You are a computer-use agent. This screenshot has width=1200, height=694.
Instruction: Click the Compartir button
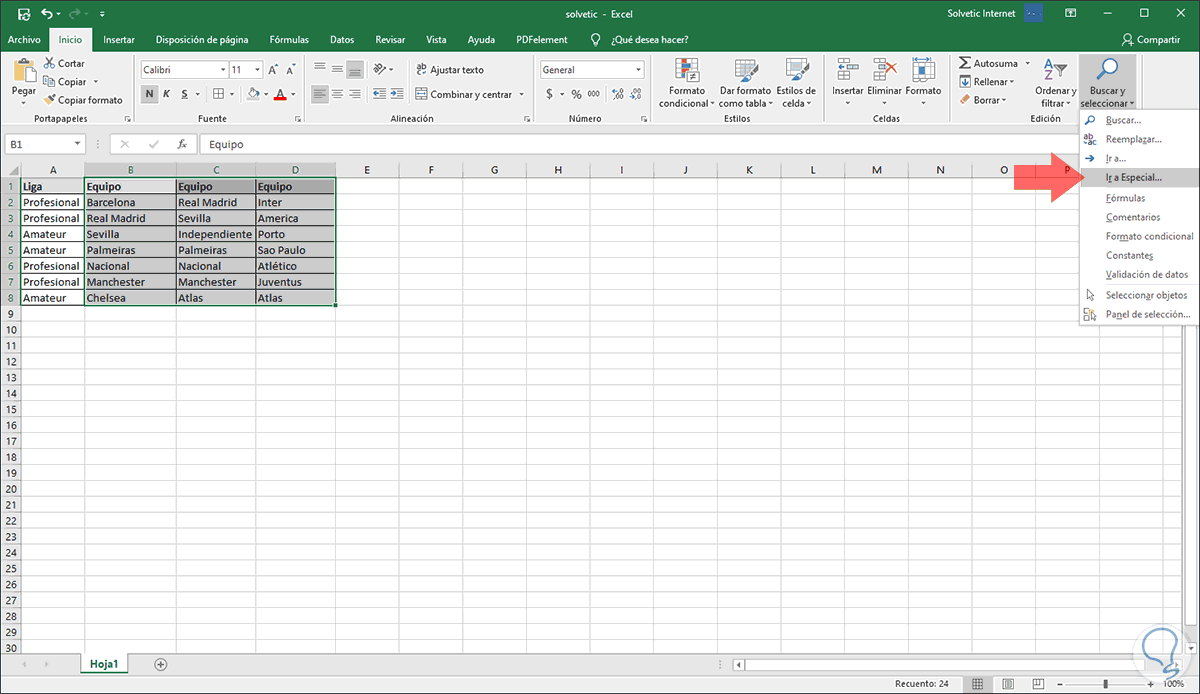point(1150,40)
